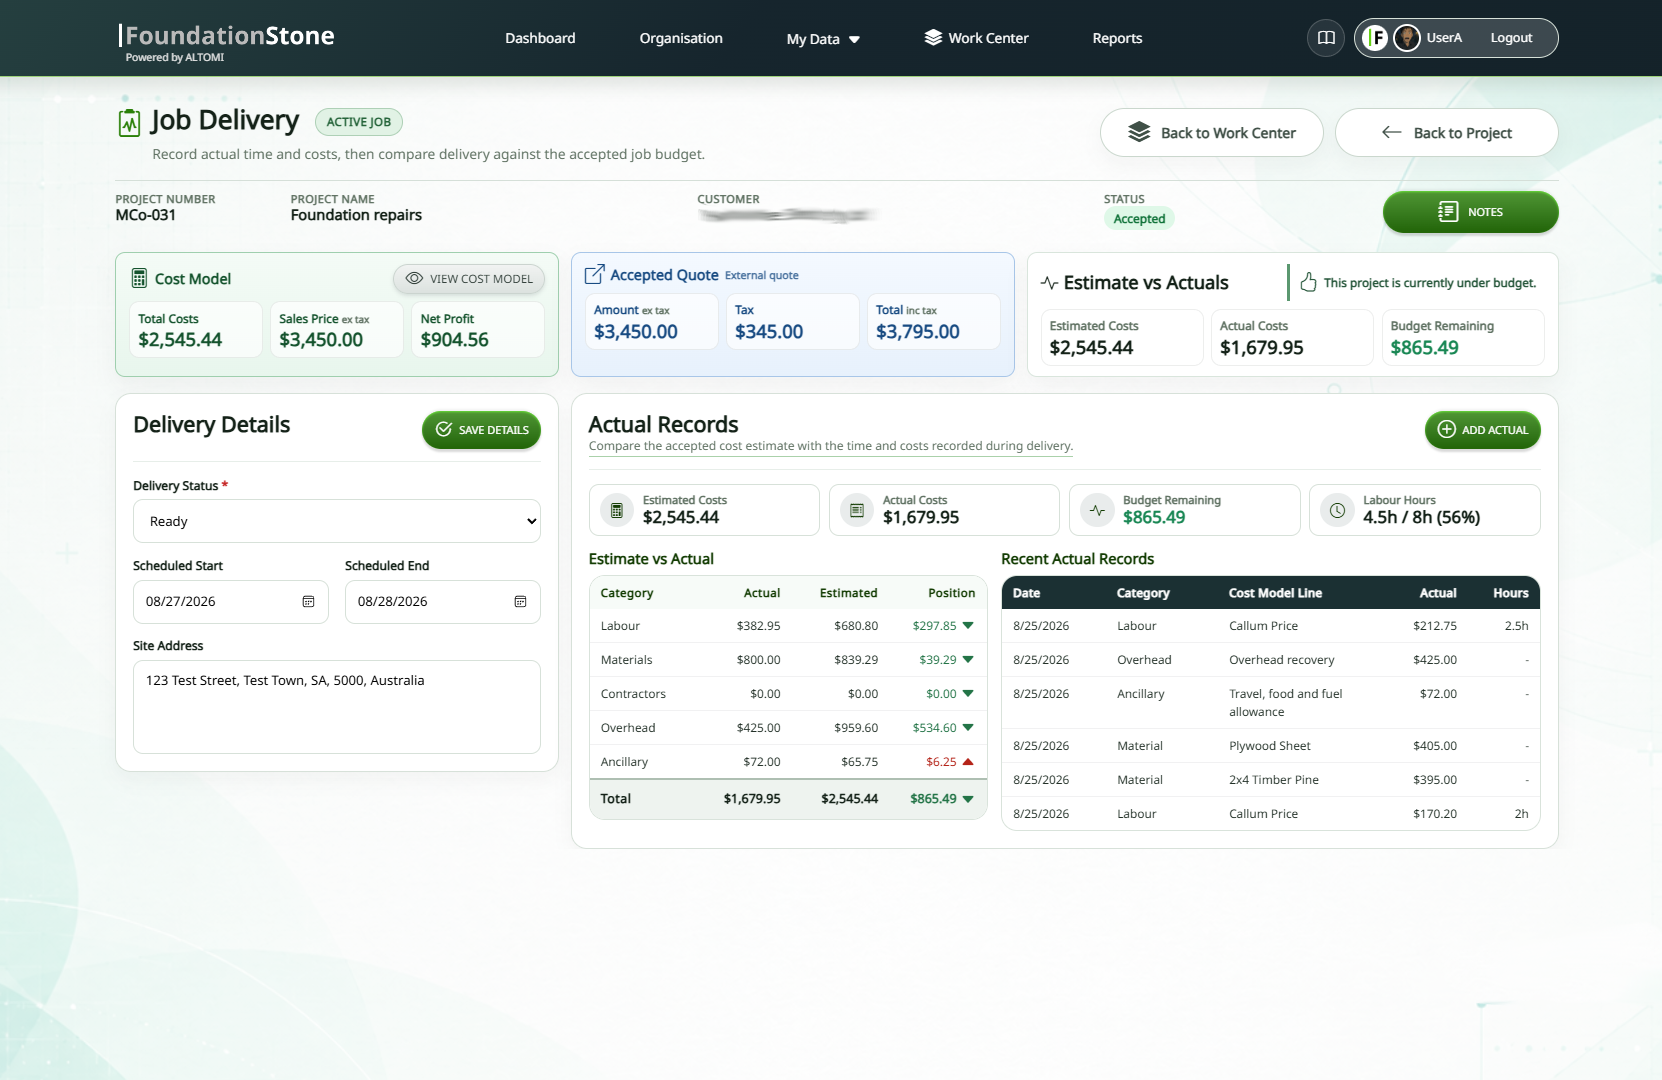1662x1080 pixels.
Task: Click the Labour Hours clock icon
Action: (1337, 510)
